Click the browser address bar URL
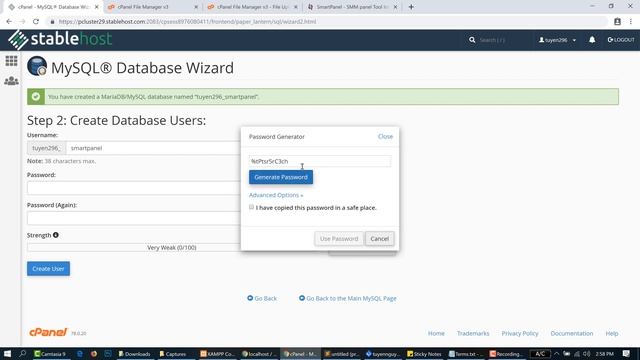The height and width of the screenshot is (360, 640). [187, 22]
